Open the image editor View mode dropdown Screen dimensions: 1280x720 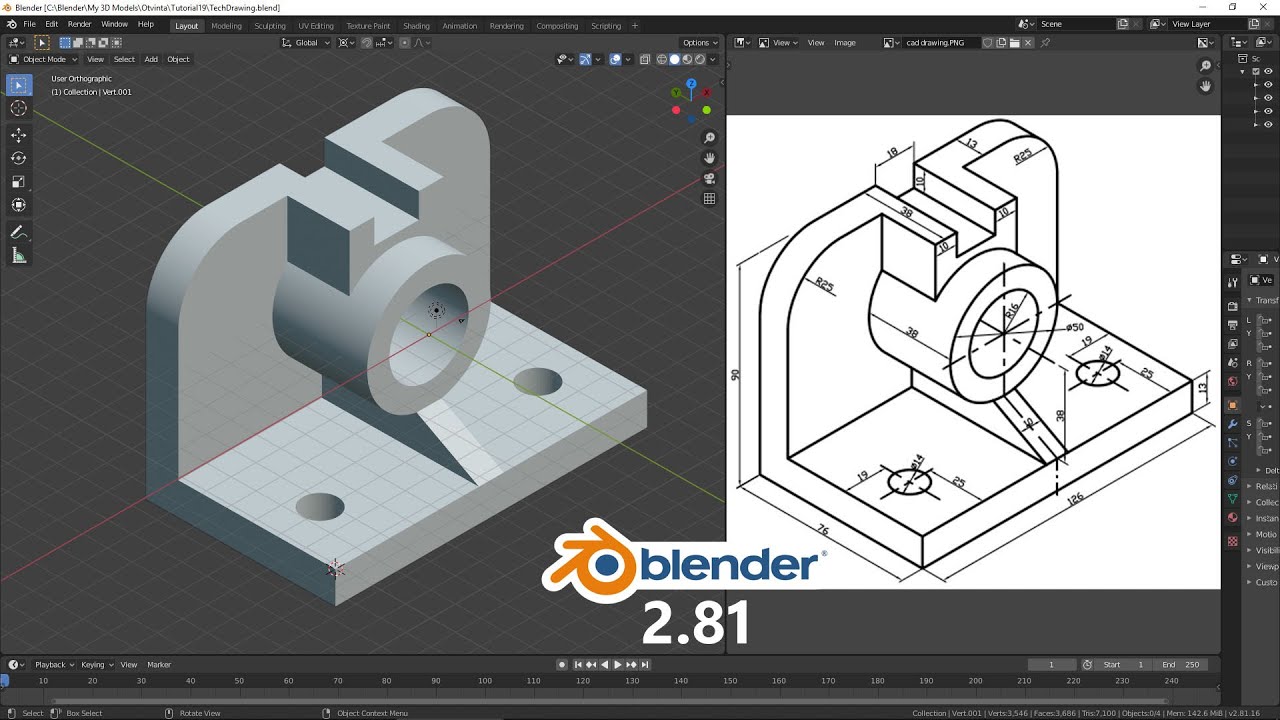(778, 43)
